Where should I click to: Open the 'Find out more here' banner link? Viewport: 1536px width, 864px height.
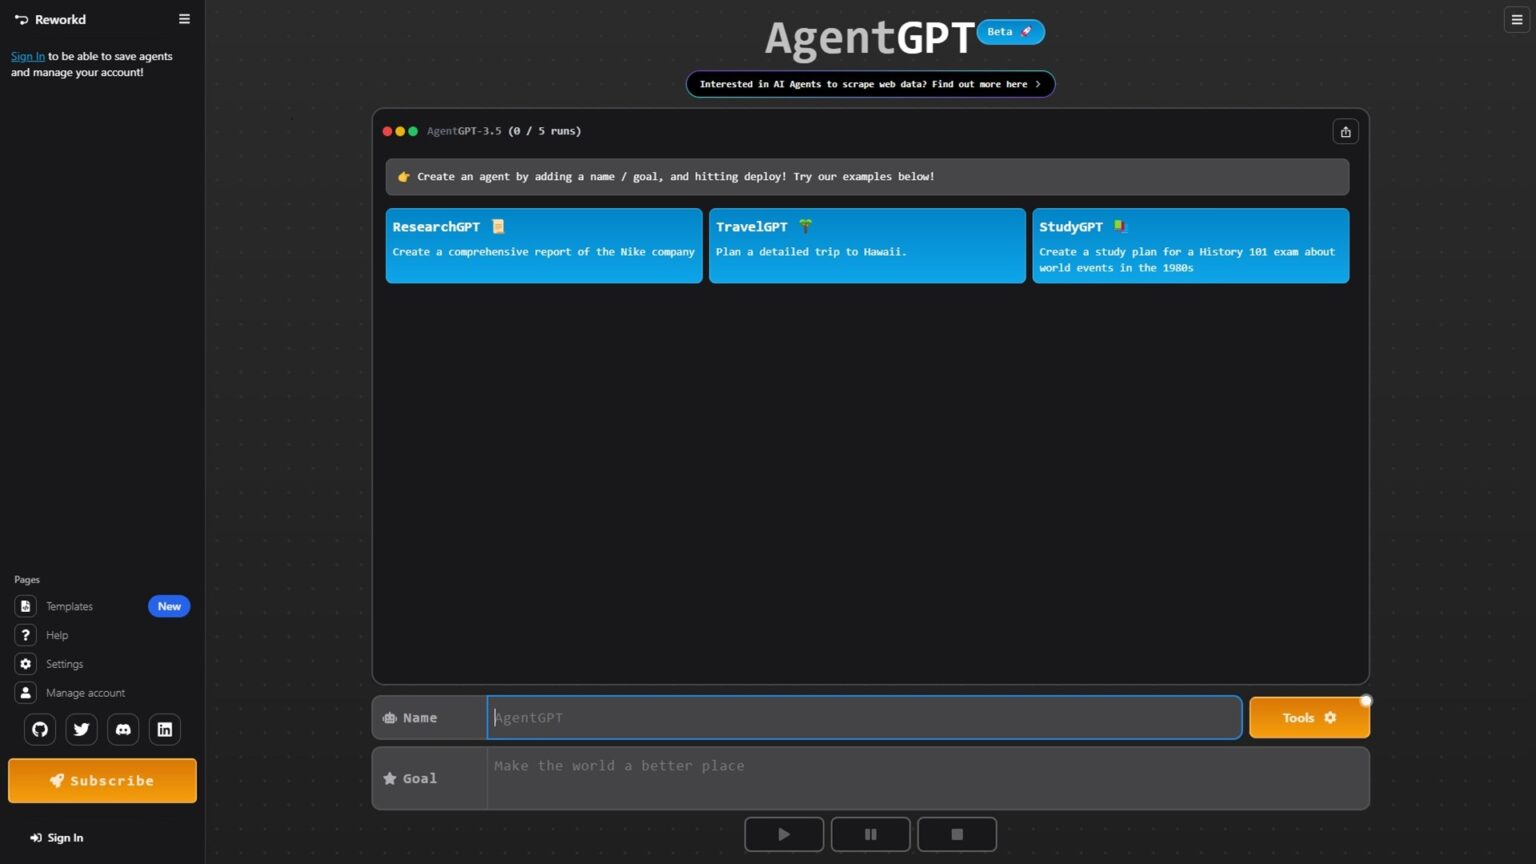[869, 84]
